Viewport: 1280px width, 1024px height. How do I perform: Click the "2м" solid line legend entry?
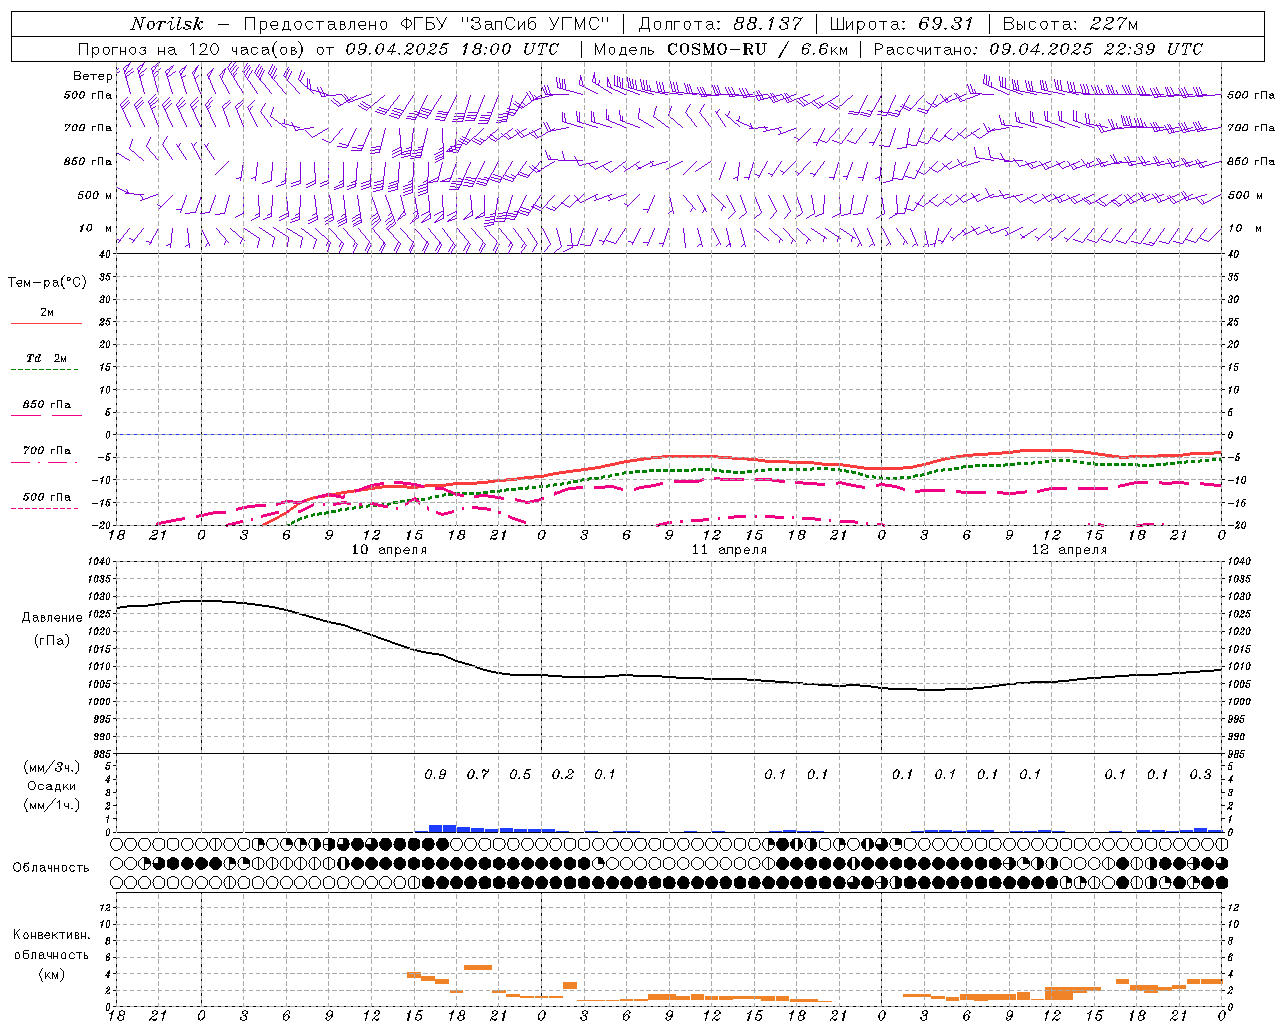coord(46,313)
